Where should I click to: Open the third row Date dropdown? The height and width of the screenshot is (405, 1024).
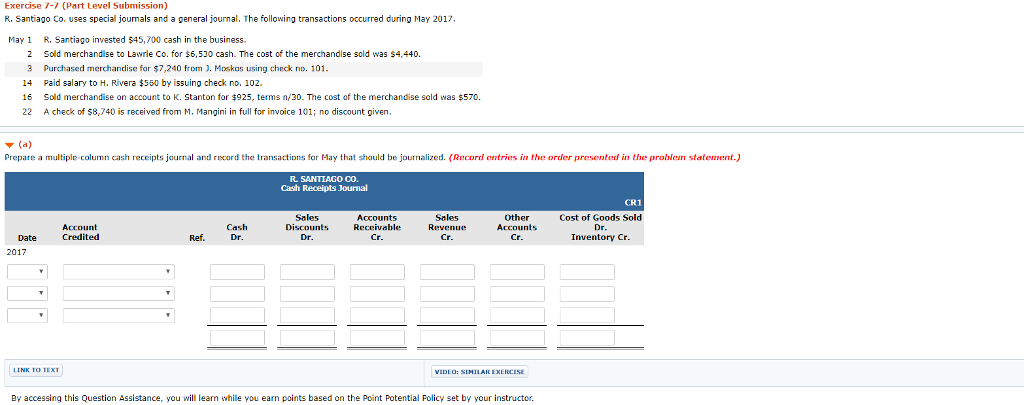point(26,315)
